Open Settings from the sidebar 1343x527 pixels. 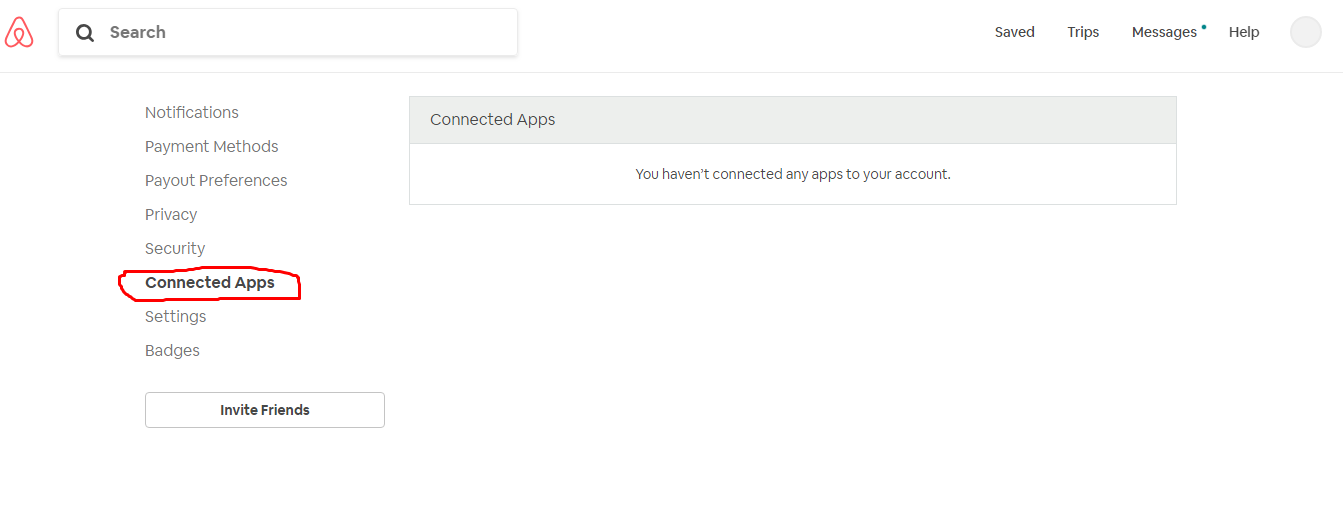pos(176,316)
